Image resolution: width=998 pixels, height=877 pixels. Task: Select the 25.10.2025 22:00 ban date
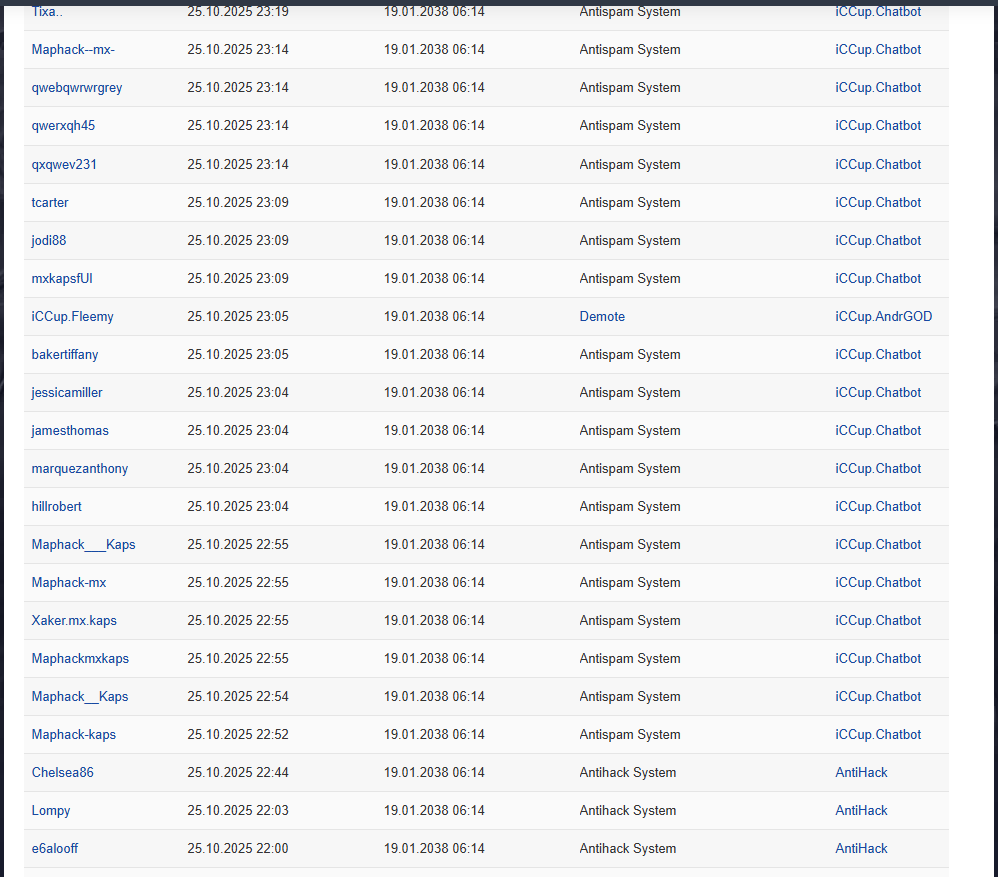click(x=237, y=849)
